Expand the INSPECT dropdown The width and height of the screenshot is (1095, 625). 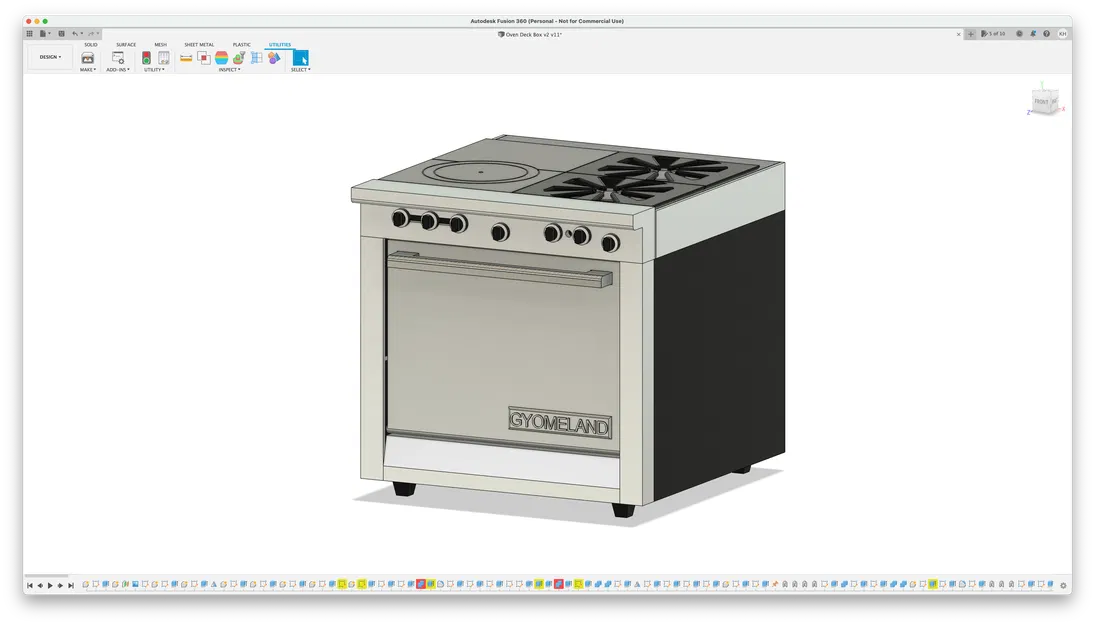230,70
